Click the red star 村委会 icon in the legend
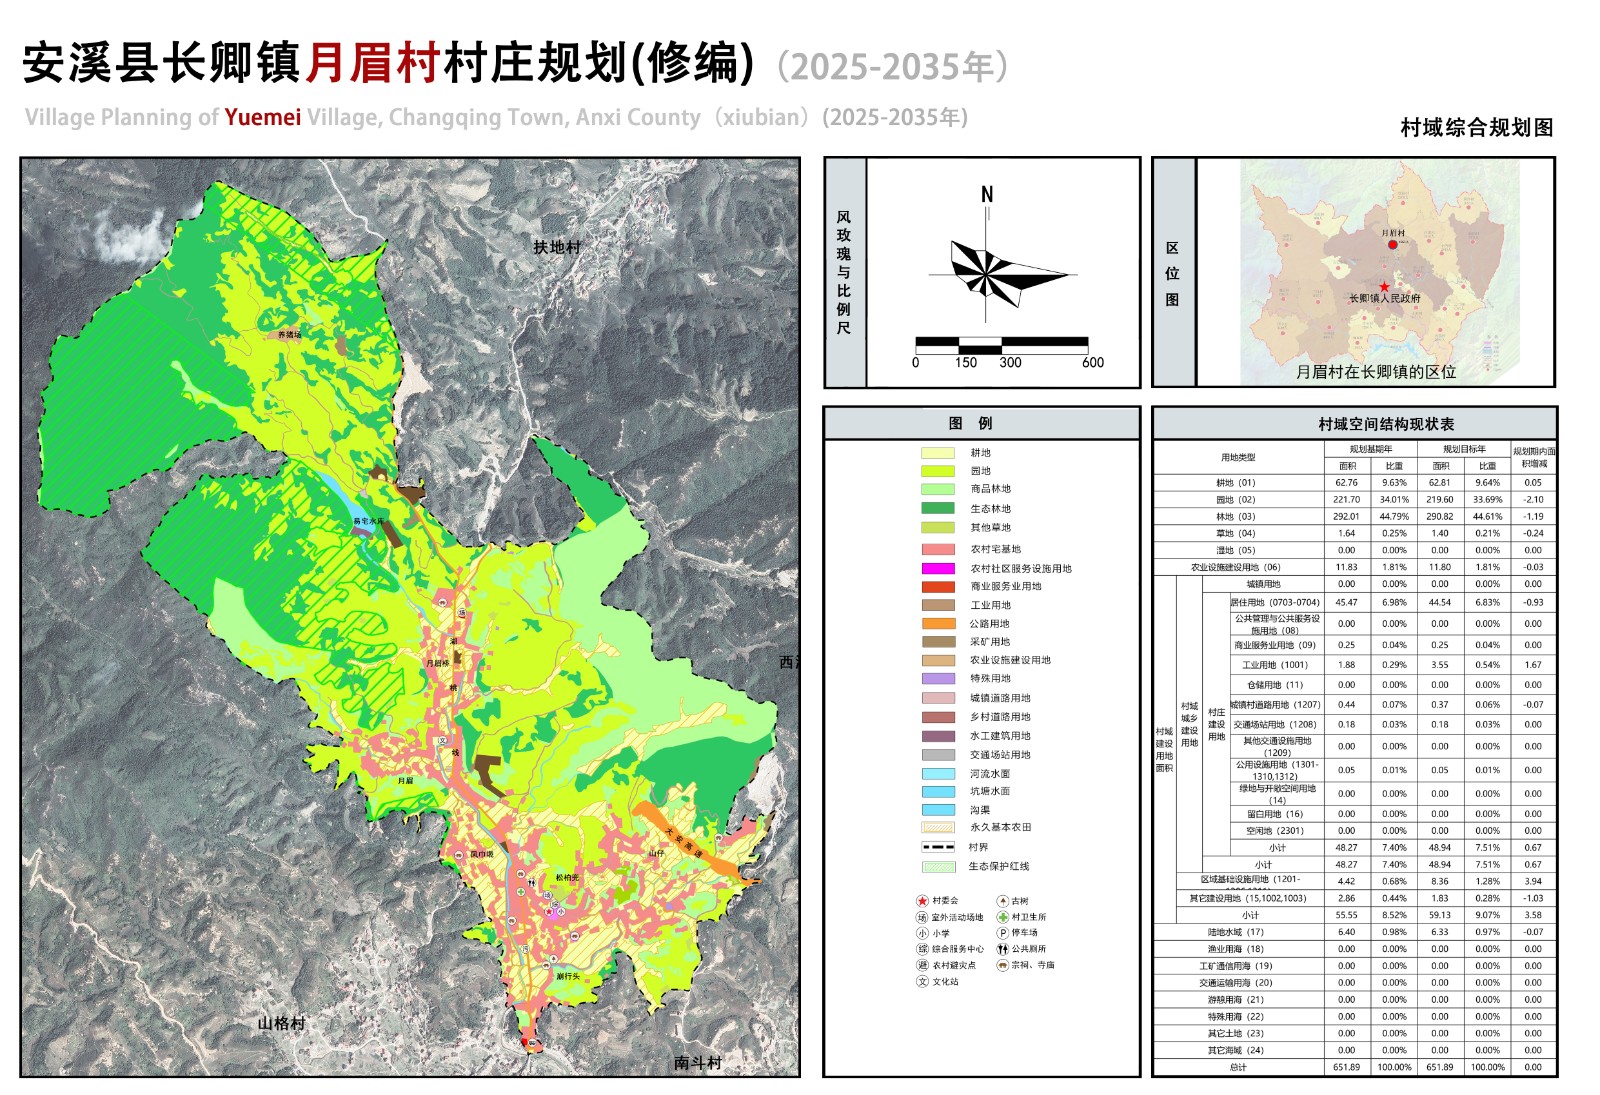This screenshot has height=1095, width=1600. pyautogui.click(x=922, y=901)
